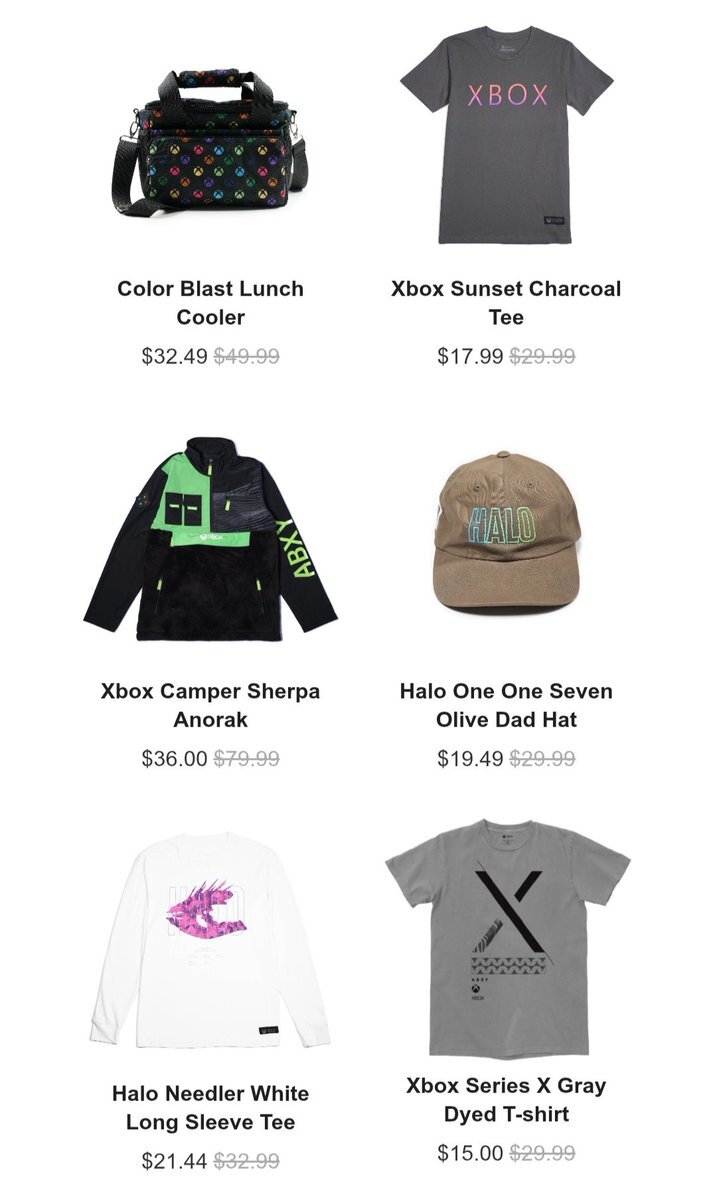
Task: Go to Xbox Series X Gray Dyed T-shirt link
Action: (x=506, y=1099)
